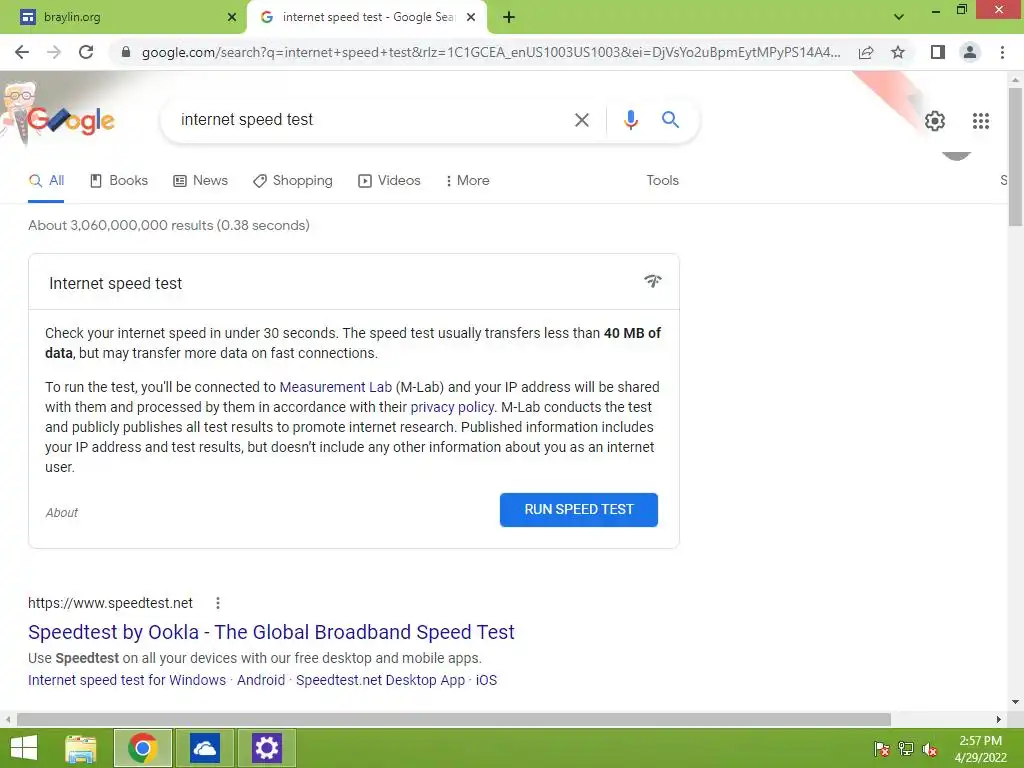Screen dimensions: 1024x768
Task: Select the Books search tab
Action: [x=119, y=180]
